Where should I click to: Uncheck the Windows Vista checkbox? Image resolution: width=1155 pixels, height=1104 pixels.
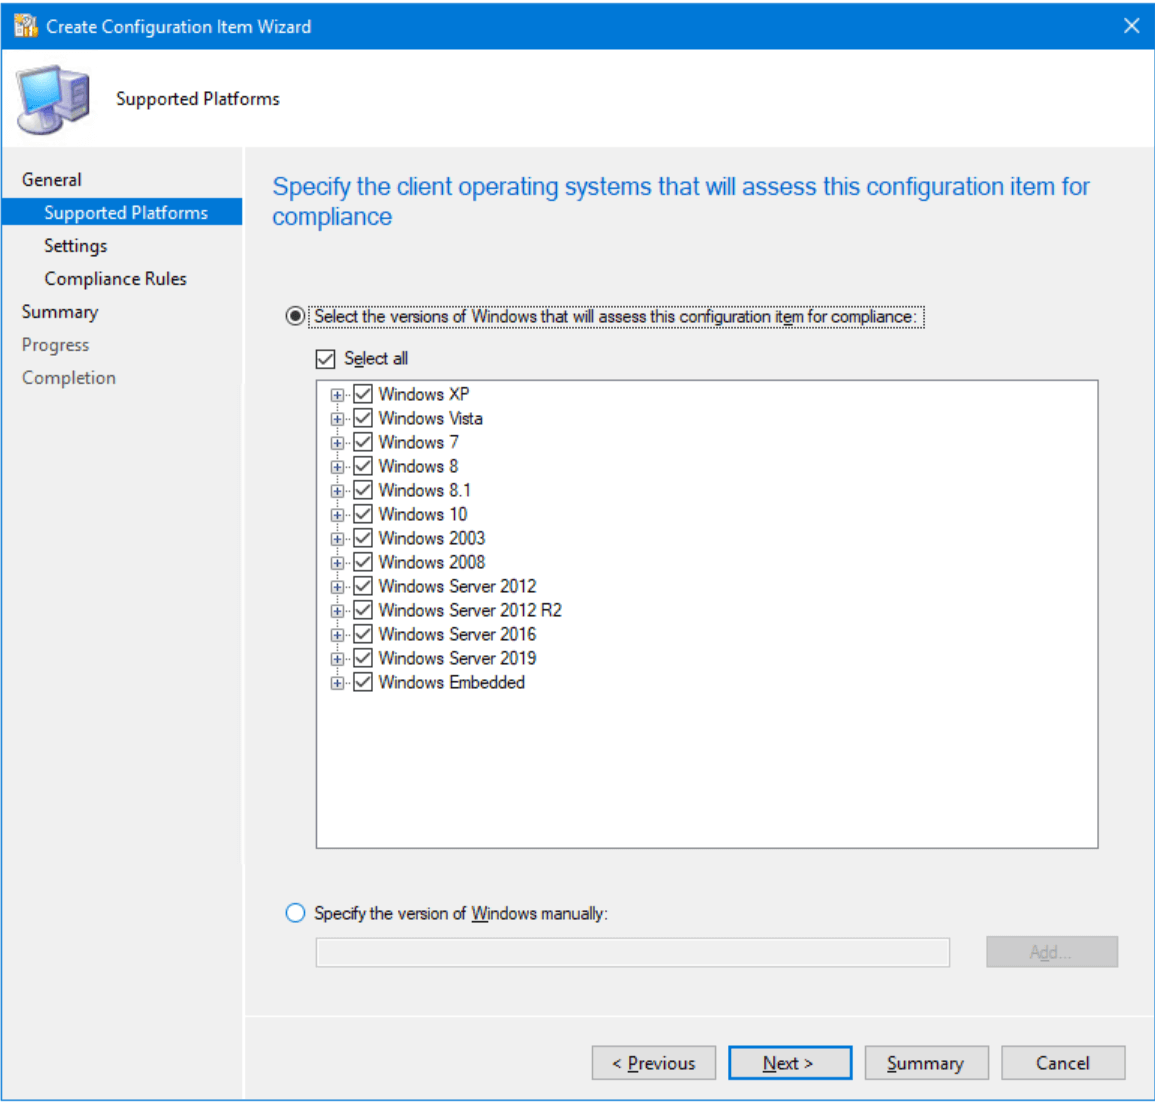(362, 418)
